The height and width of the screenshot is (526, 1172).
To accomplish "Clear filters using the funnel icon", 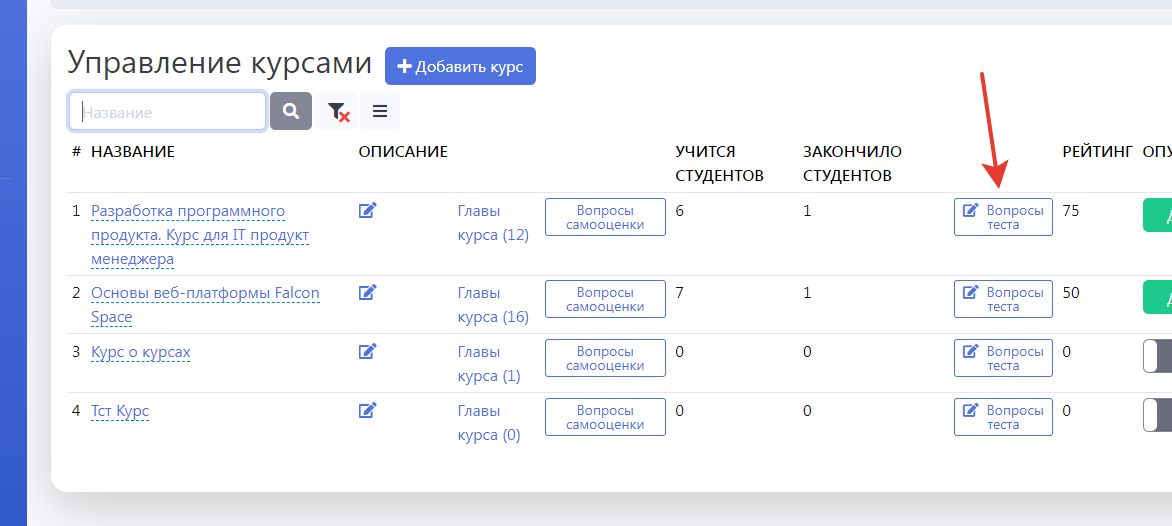I will click(337, 111).
